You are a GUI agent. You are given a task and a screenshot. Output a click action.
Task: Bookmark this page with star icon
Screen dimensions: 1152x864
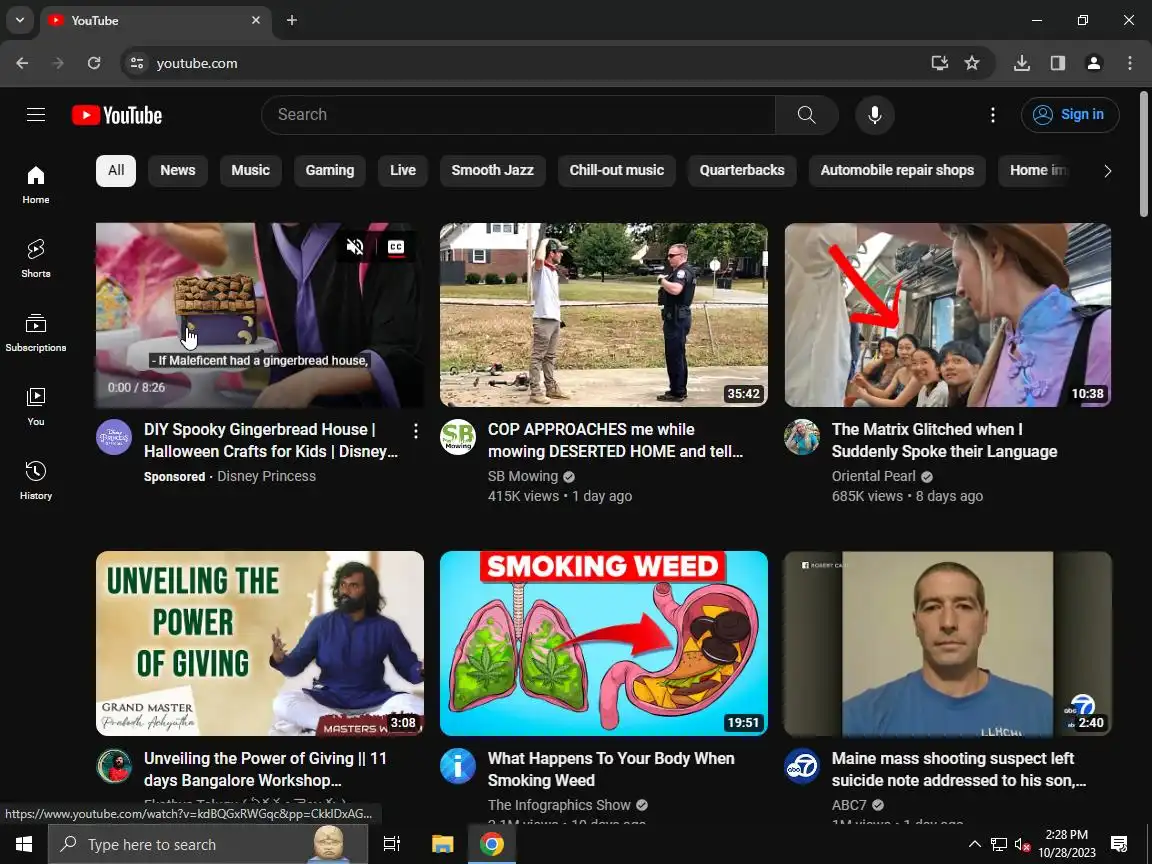(x=972, y=63)
